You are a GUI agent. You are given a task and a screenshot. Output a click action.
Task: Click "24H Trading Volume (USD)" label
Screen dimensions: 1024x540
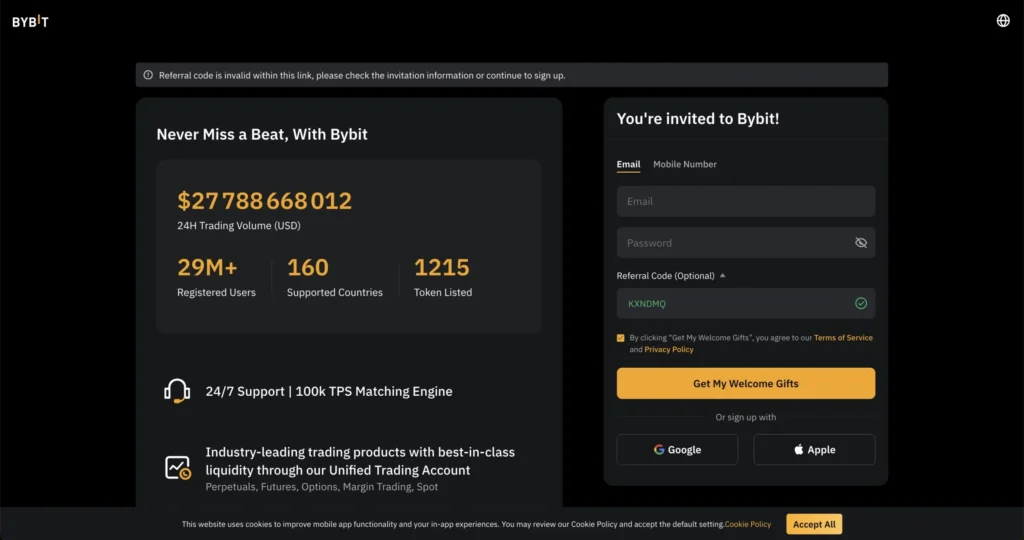(x=238, y=226)
